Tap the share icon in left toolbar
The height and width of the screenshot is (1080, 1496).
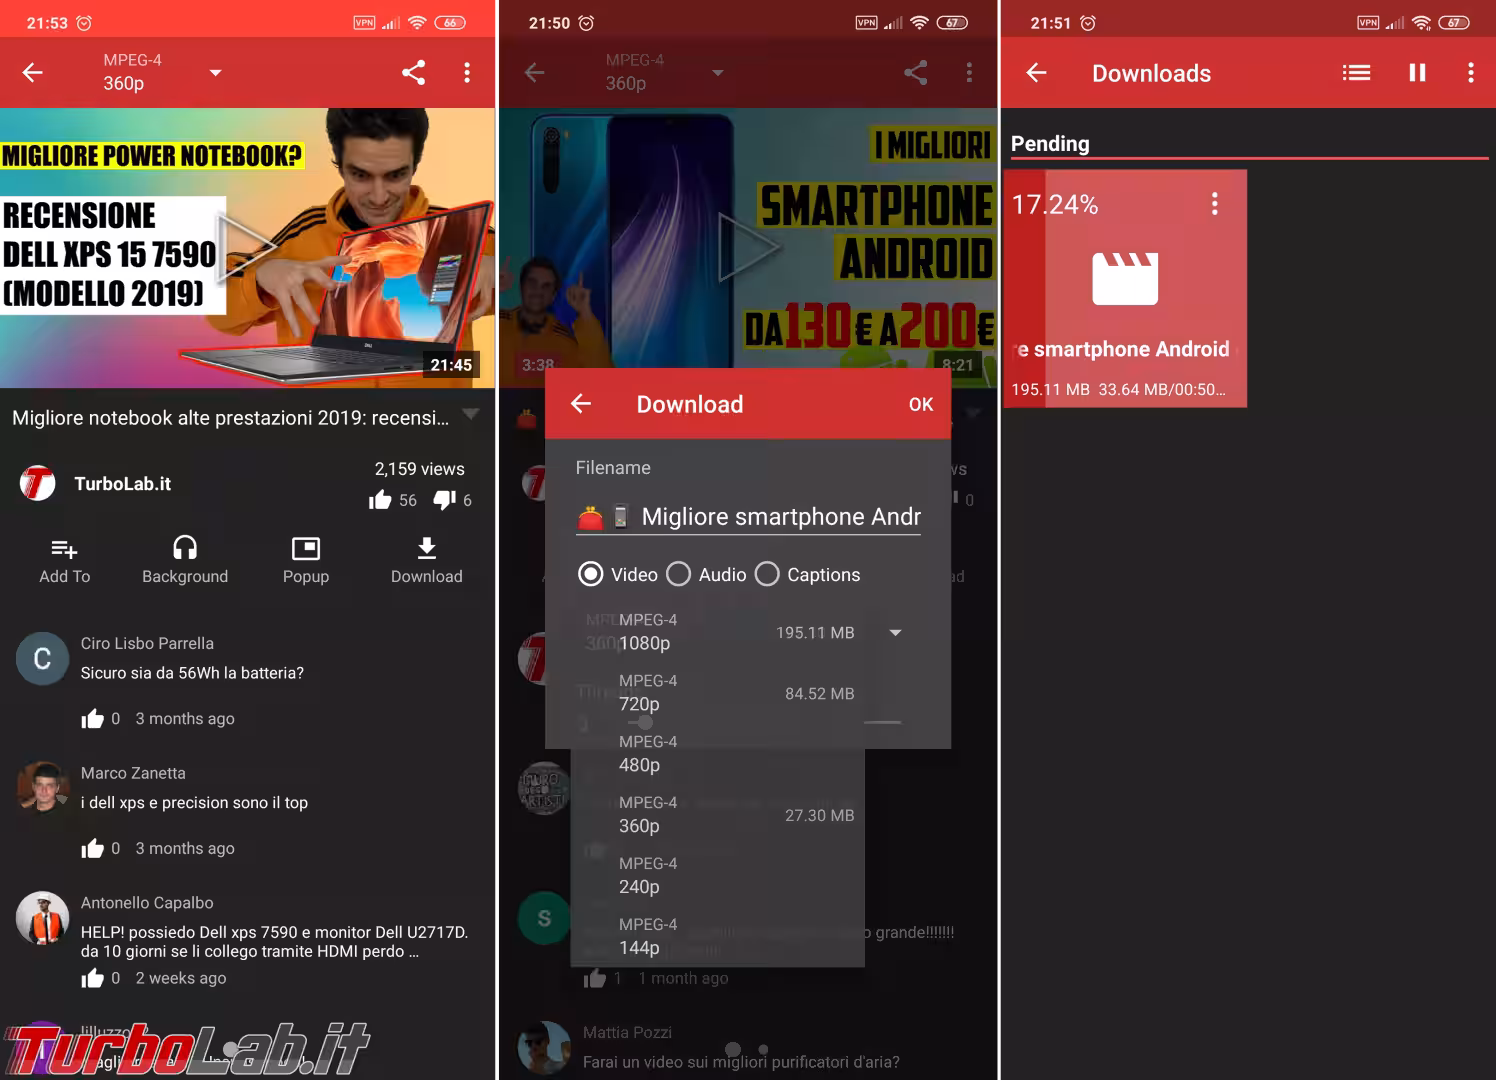click(413, 72)
